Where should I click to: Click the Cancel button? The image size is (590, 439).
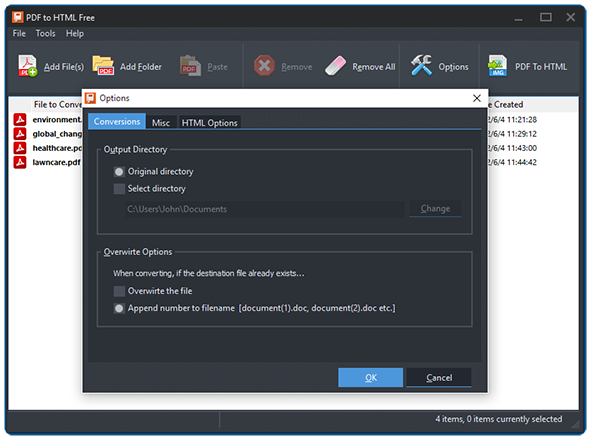pyautogui.click(x=439, y=377)
